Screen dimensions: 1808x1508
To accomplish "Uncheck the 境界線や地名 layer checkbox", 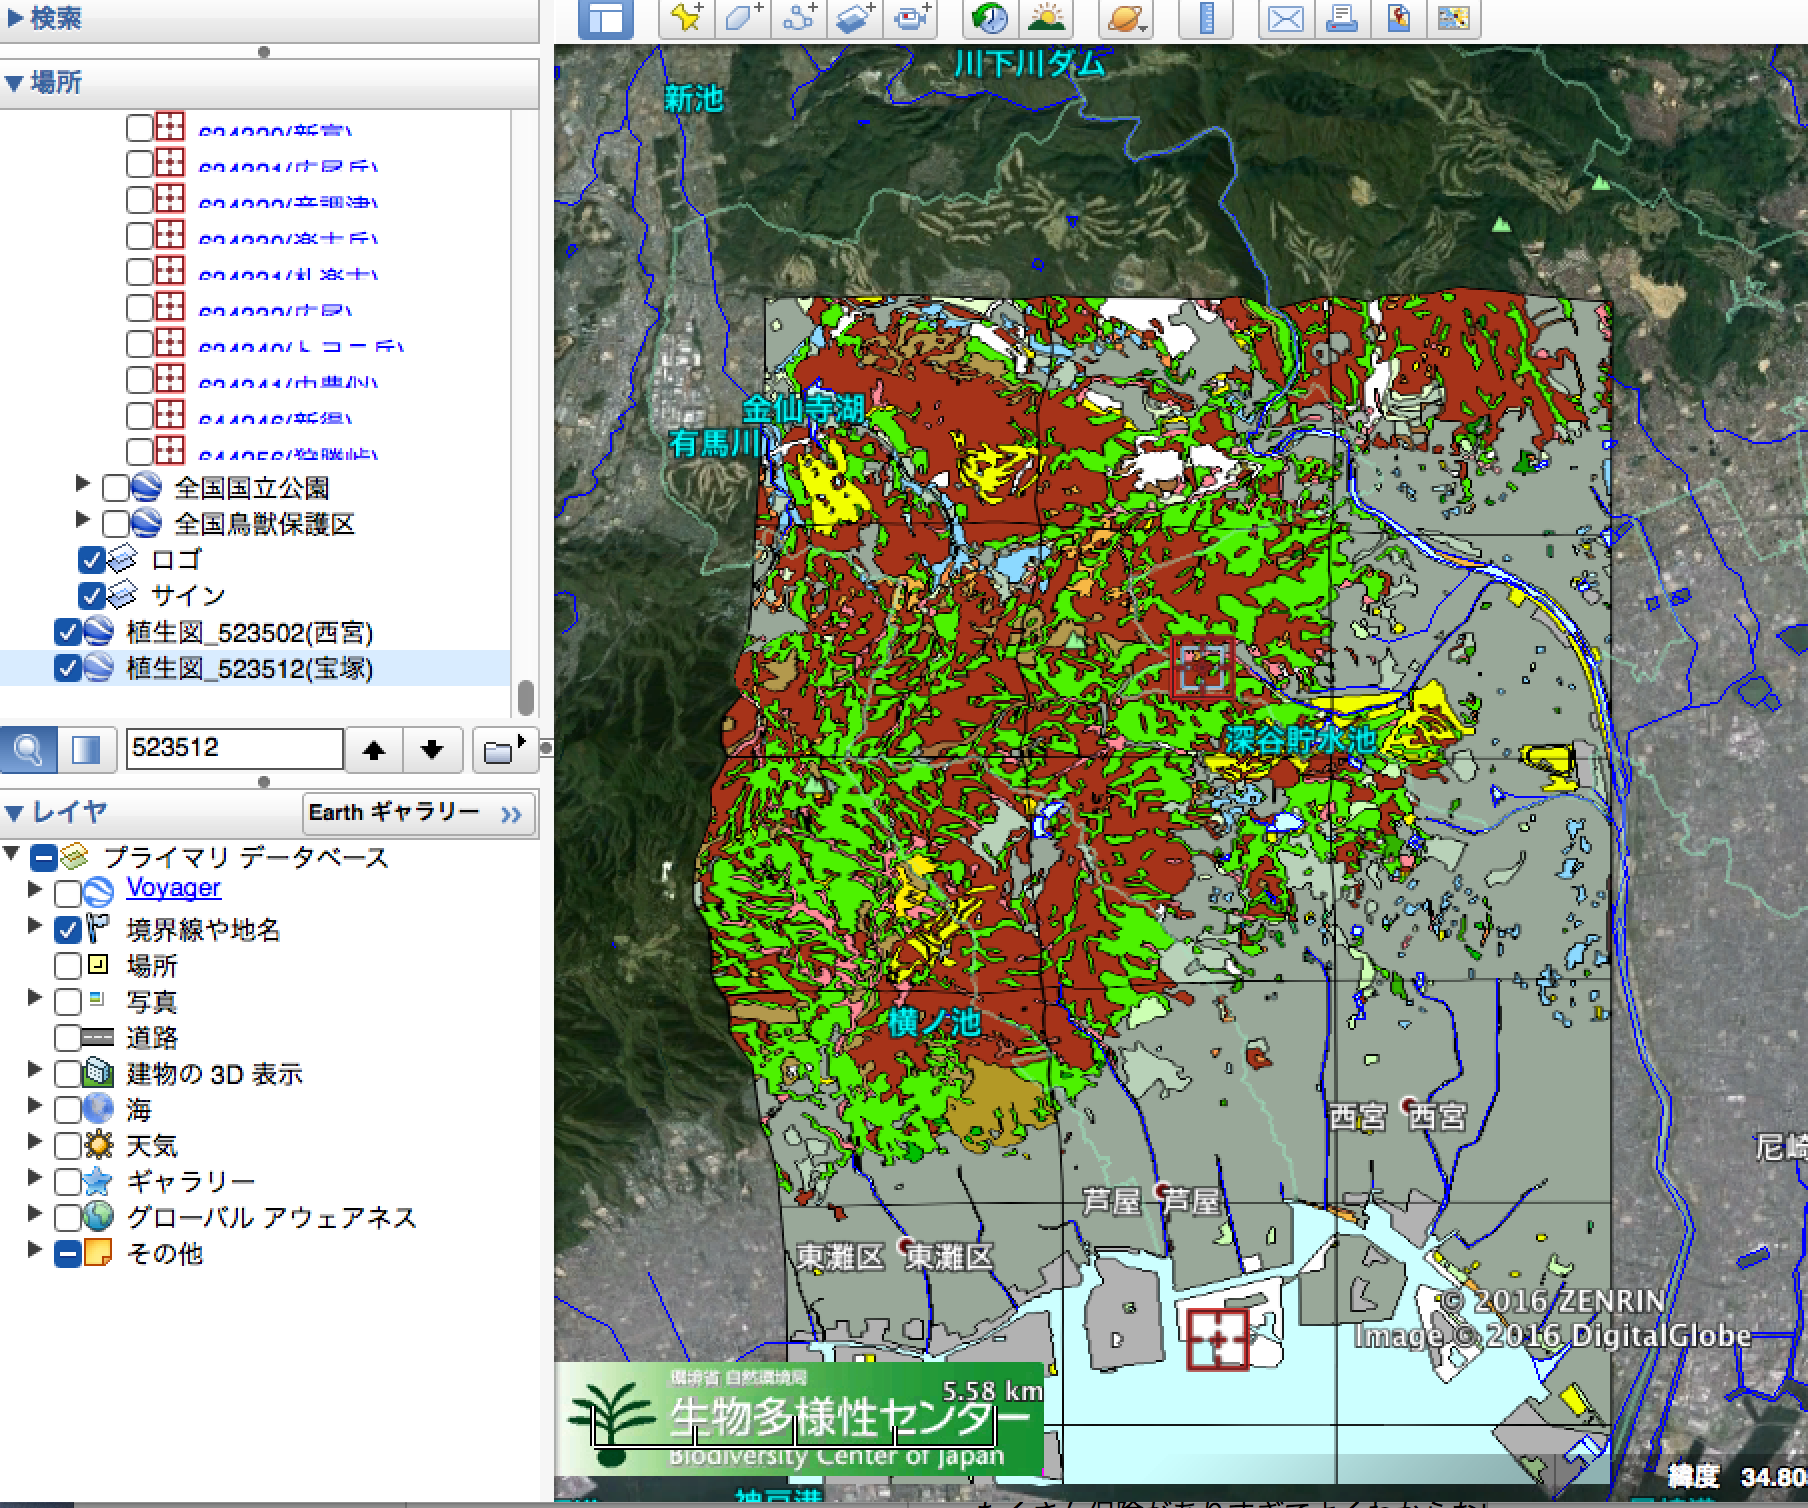I will tap(68, 930).
